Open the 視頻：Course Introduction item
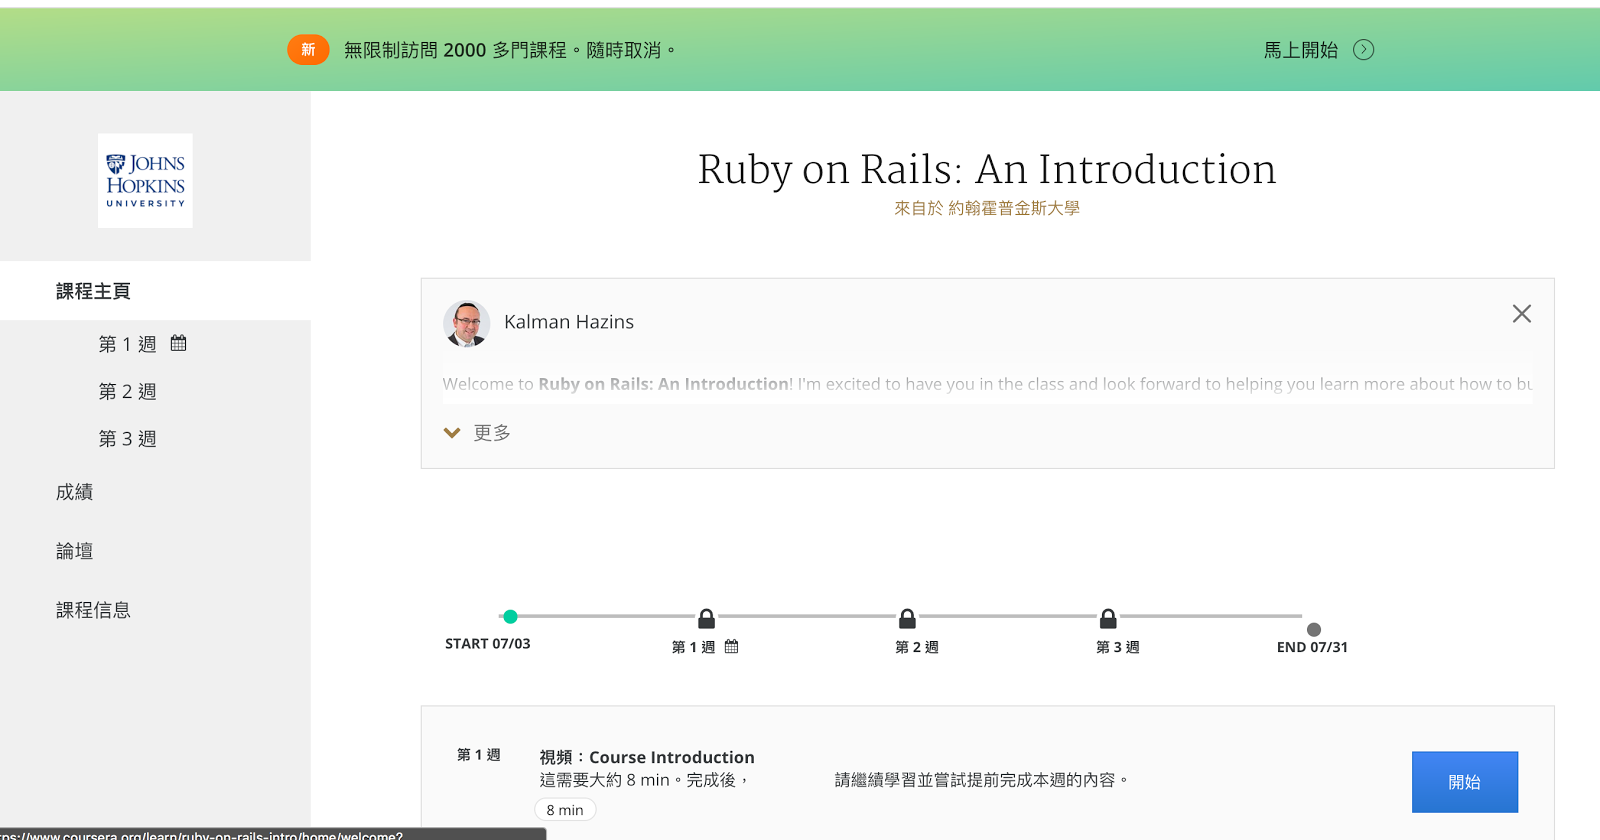Viewport: 1600px width, 840px height. pyautogui.click(x=647, y=757)
